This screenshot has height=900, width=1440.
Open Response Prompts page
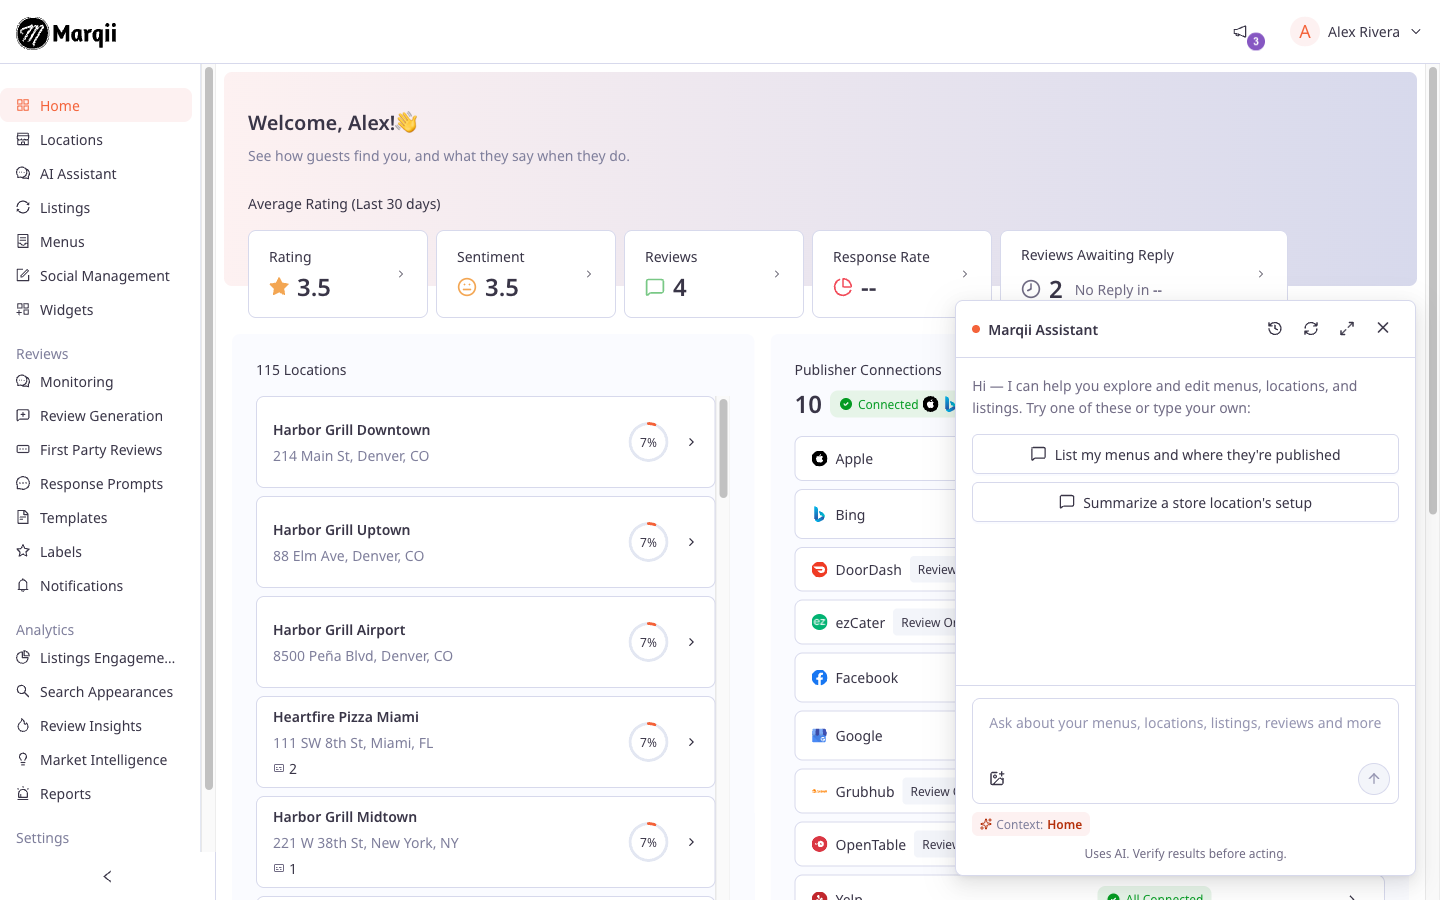[x=96, y=484]
